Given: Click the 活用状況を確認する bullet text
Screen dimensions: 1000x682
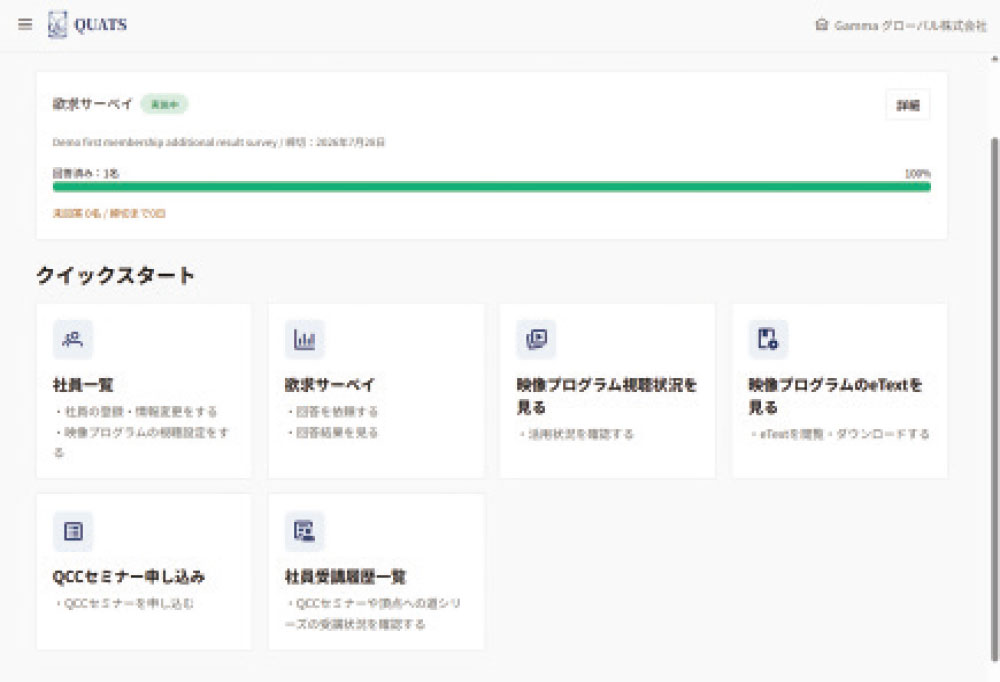Looking at the screenshot, I should point(576,434).
